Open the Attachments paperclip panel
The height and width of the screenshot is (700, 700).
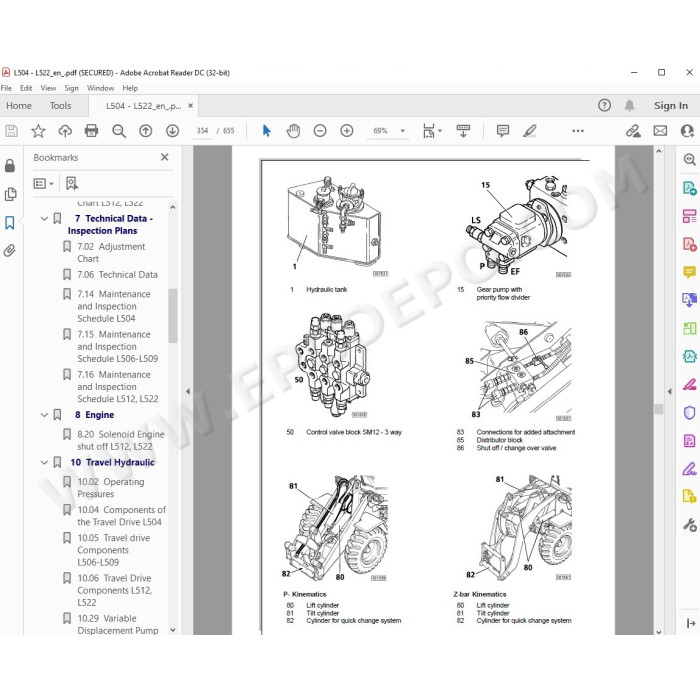point(10,250)
